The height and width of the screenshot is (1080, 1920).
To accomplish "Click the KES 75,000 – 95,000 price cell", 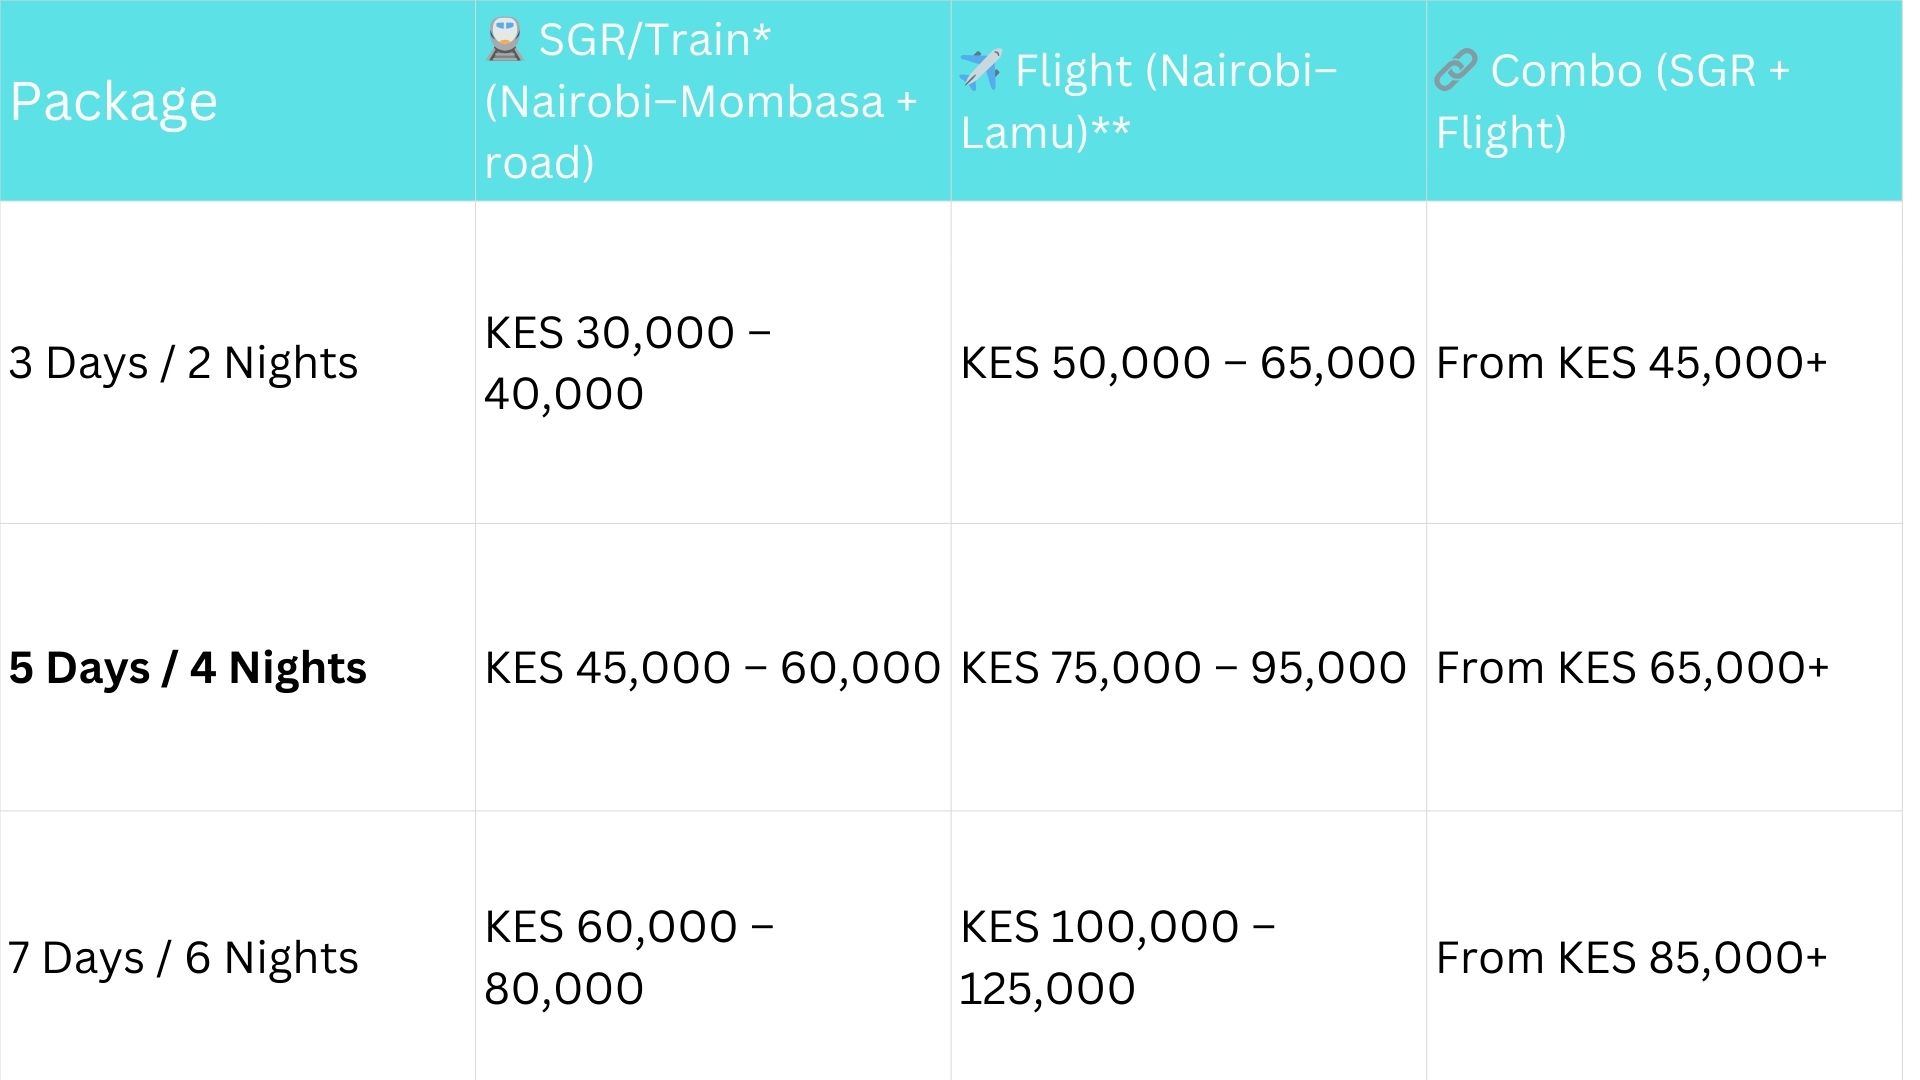I will coord(1183,668).
